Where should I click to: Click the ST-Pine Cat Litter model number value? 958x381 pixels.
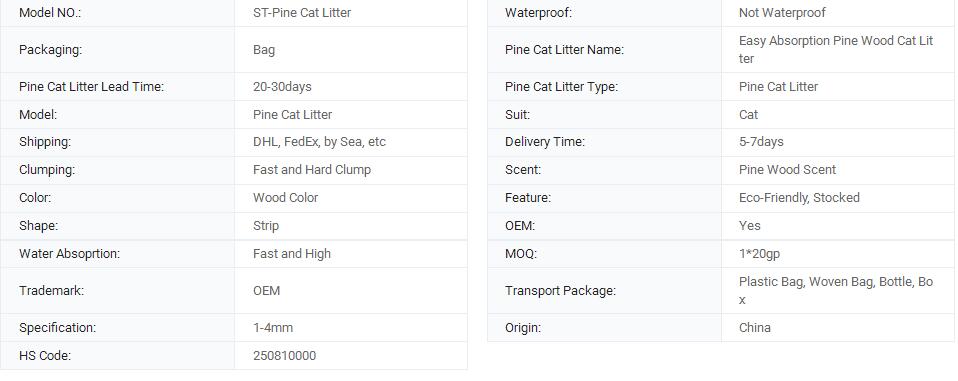[x=302, y=13]
